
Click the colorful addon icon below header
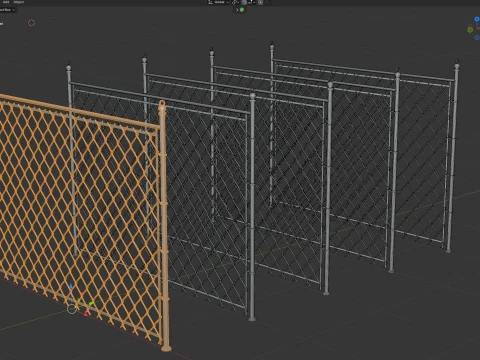pyautogui.click(x=242, y=10)
